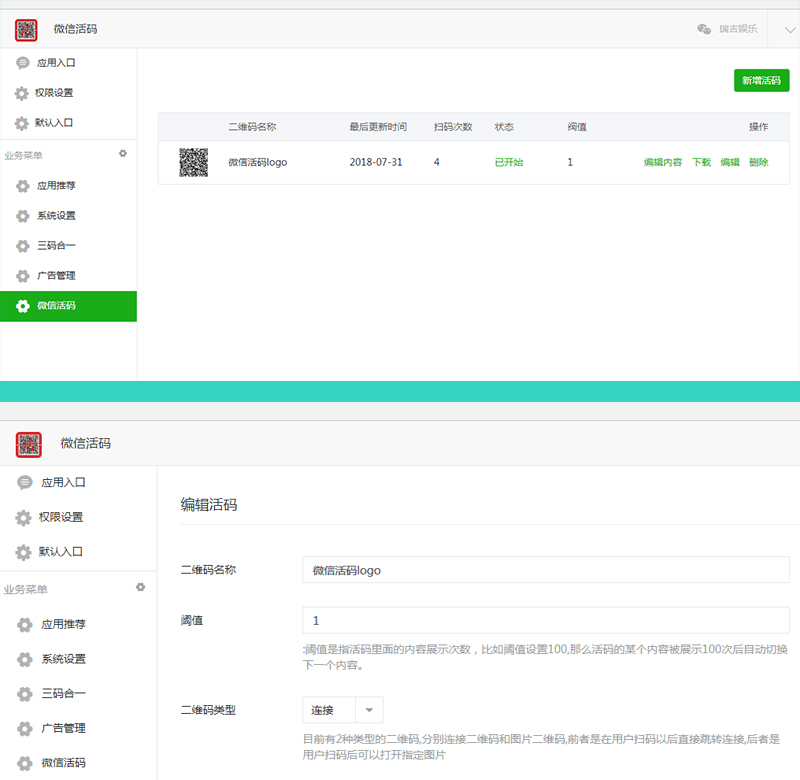Click the 默认入口 gear icon
The height and width of the screenshot is (780, 800).
(22, 123)
